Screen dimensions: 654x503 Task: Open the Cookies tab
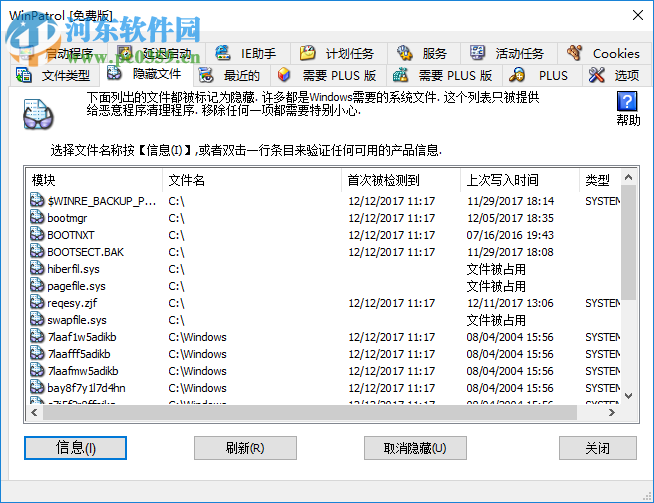(x=604, y=53)
